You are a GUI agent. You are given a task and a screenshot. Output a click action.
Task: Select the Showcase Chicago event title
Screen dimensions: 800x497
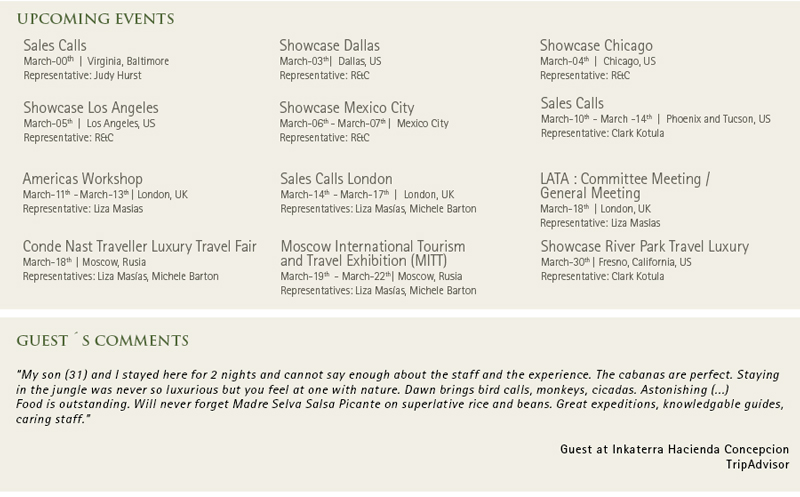pos(596,45)
